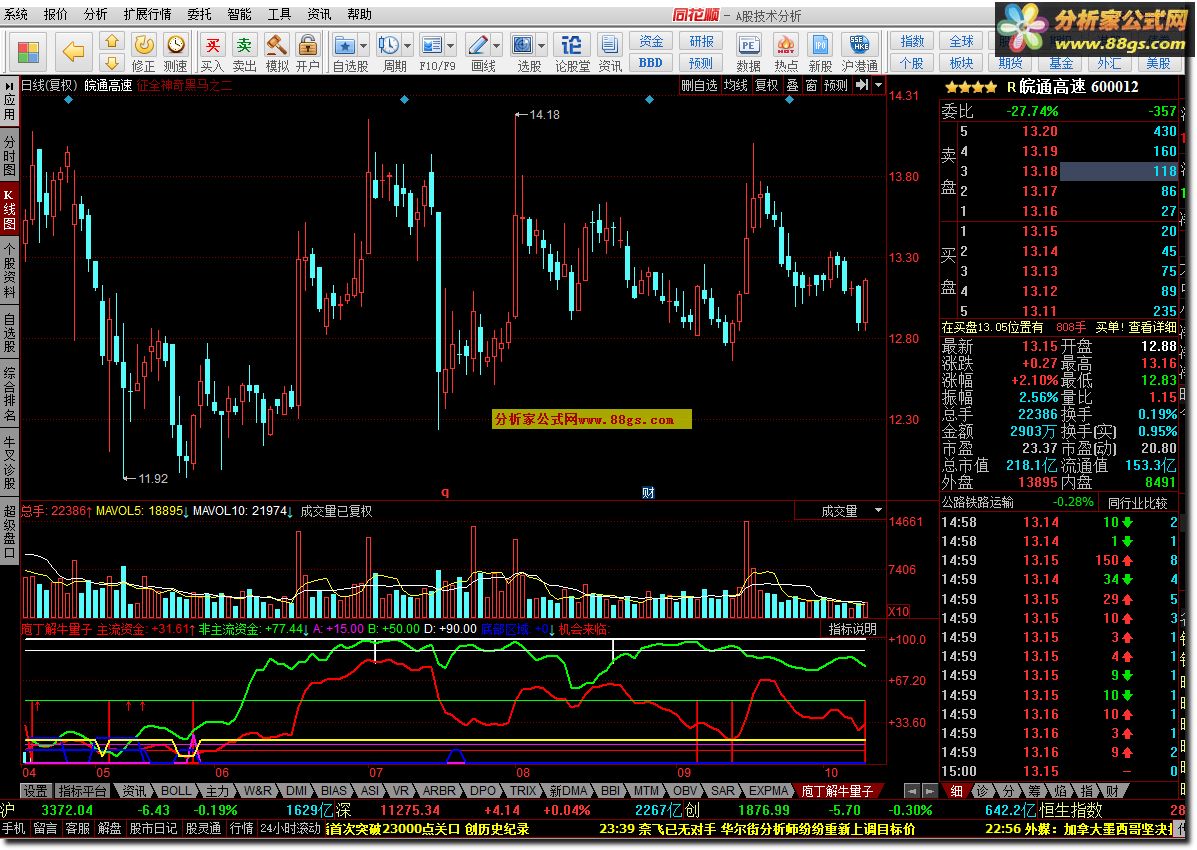Viewport: 1197px width, 850px height.
Task: Open 测速 speed test tool
Action: [x=176, y=53]
